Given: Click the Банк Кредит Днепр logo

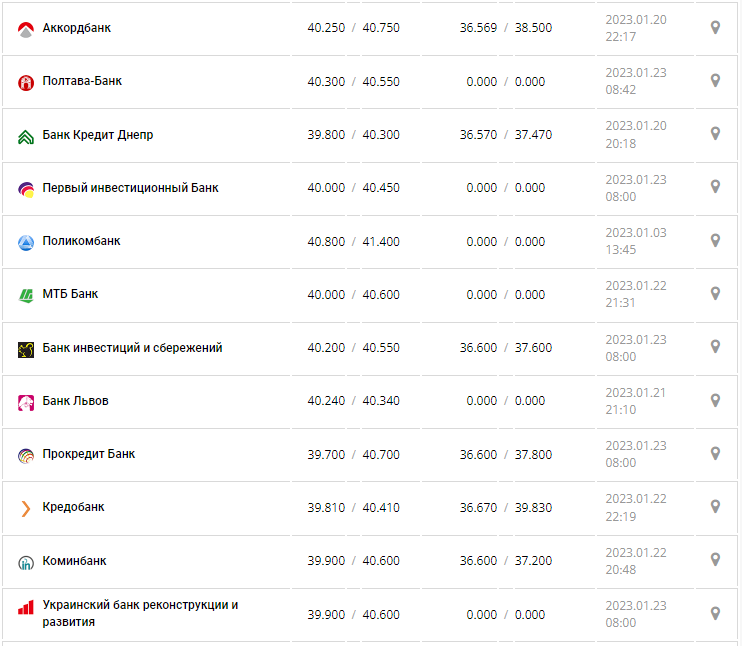Looking at the screenshot, I should (26, 136).
